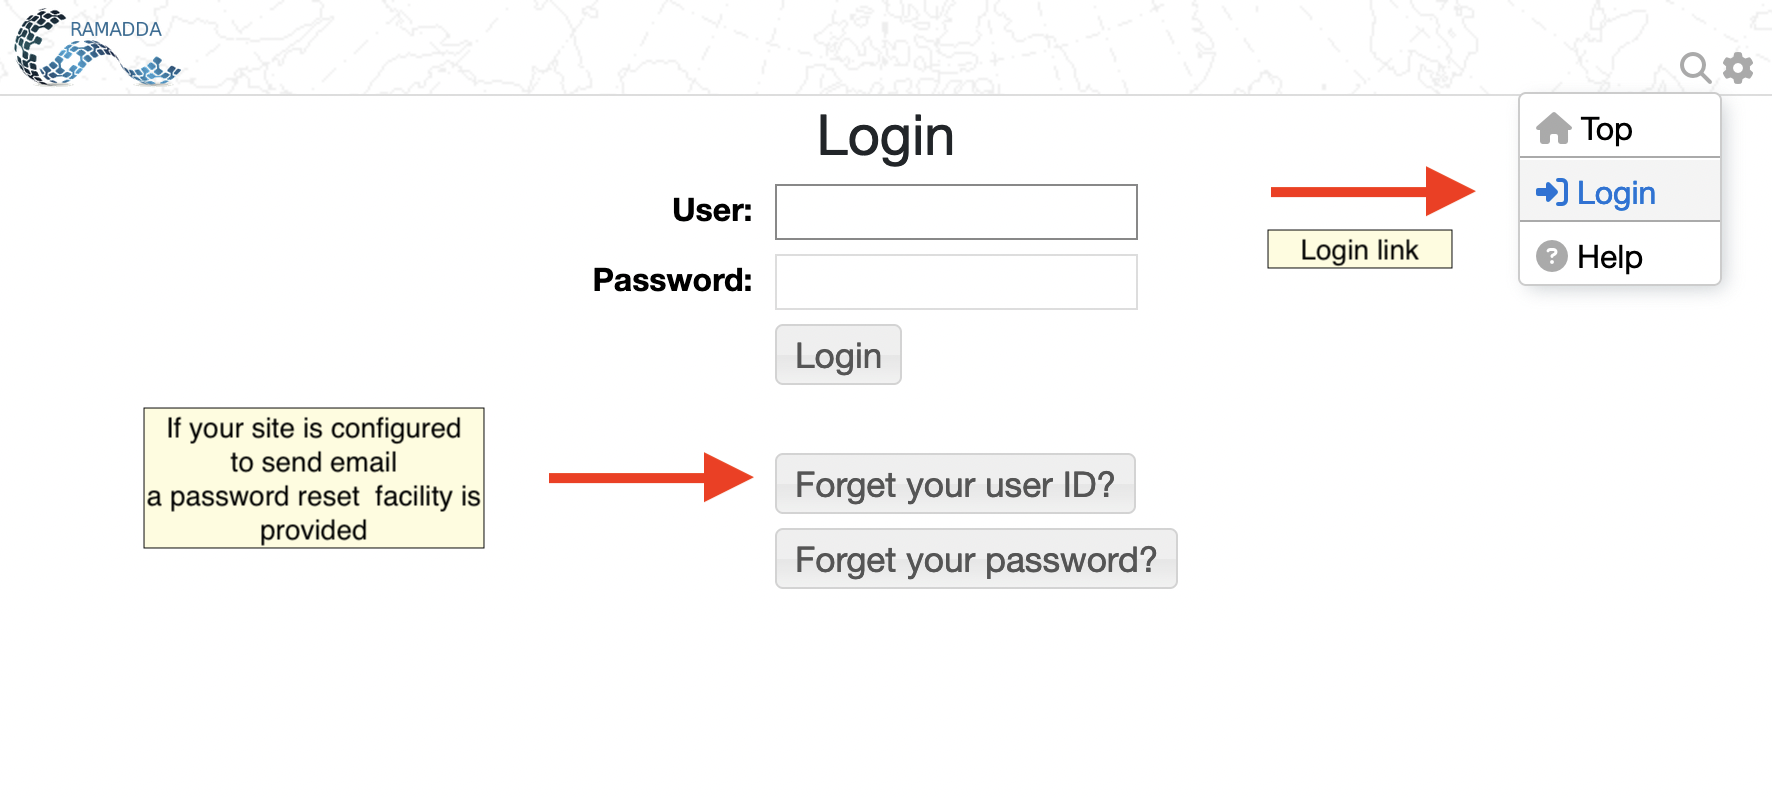Click the house icon beside Top
Image resolution: width=1772 pixels, height=798 pixels.
pyautogui.click(x=1553, y=129)
